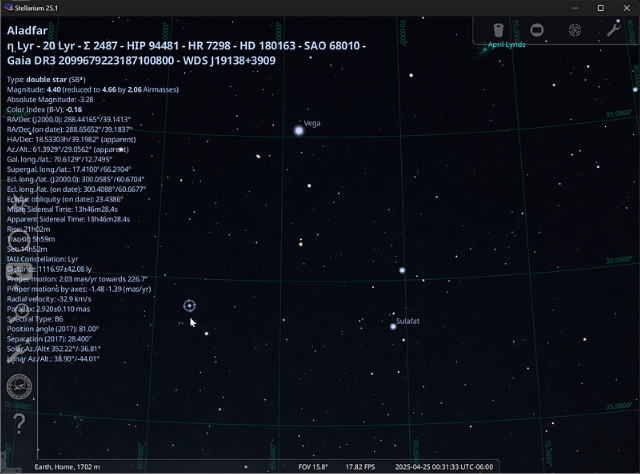Open Oculars configuration wrench icon

pos(614,30)
